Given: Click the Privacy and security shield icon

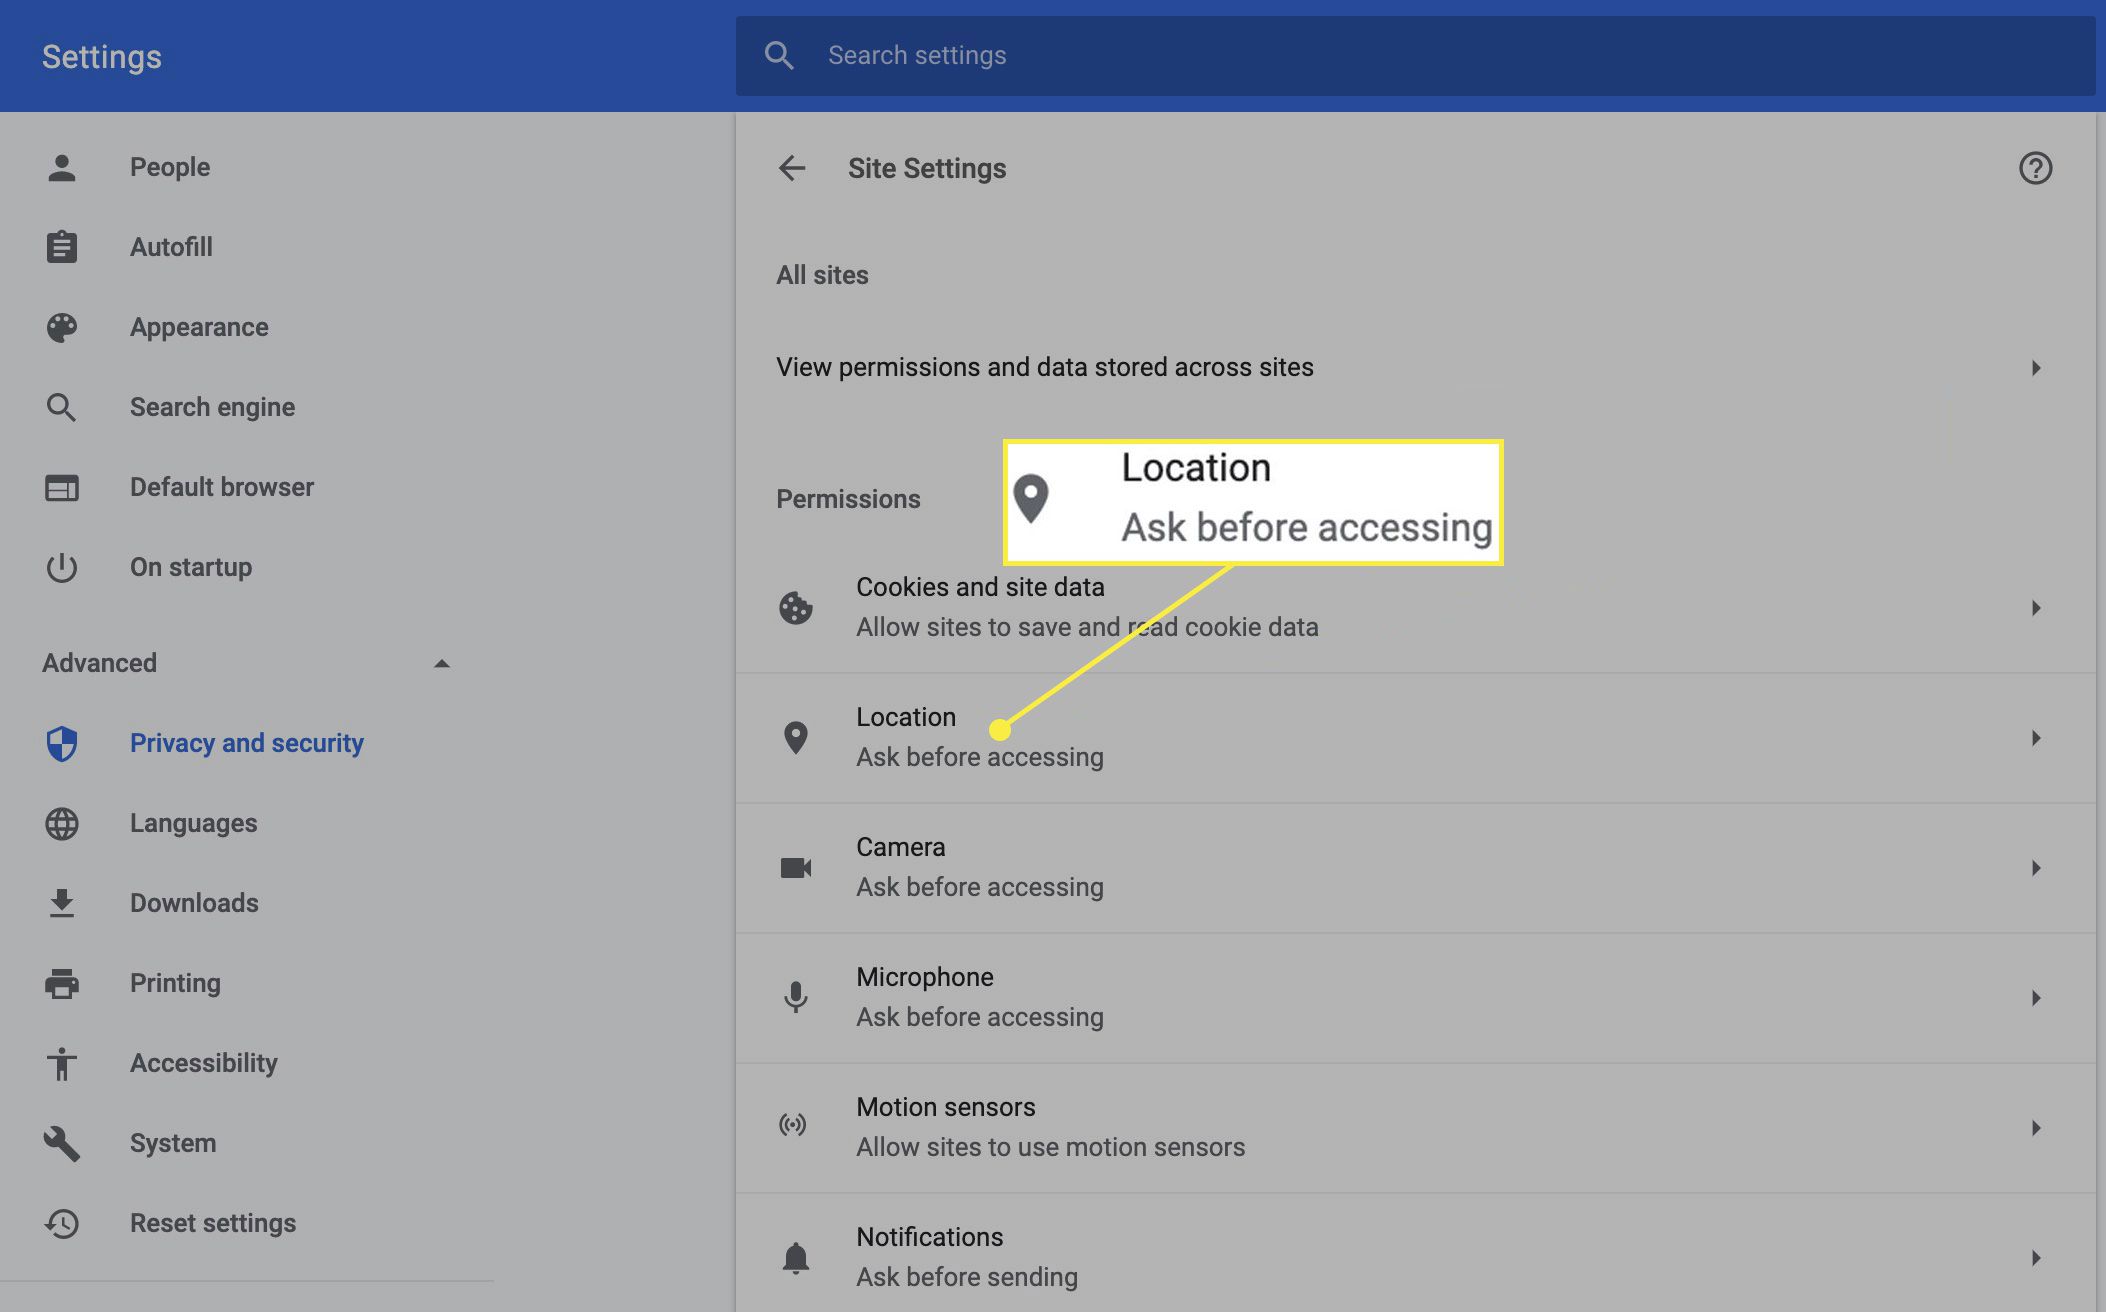Looking at the screenshot, I should [62, 742].
